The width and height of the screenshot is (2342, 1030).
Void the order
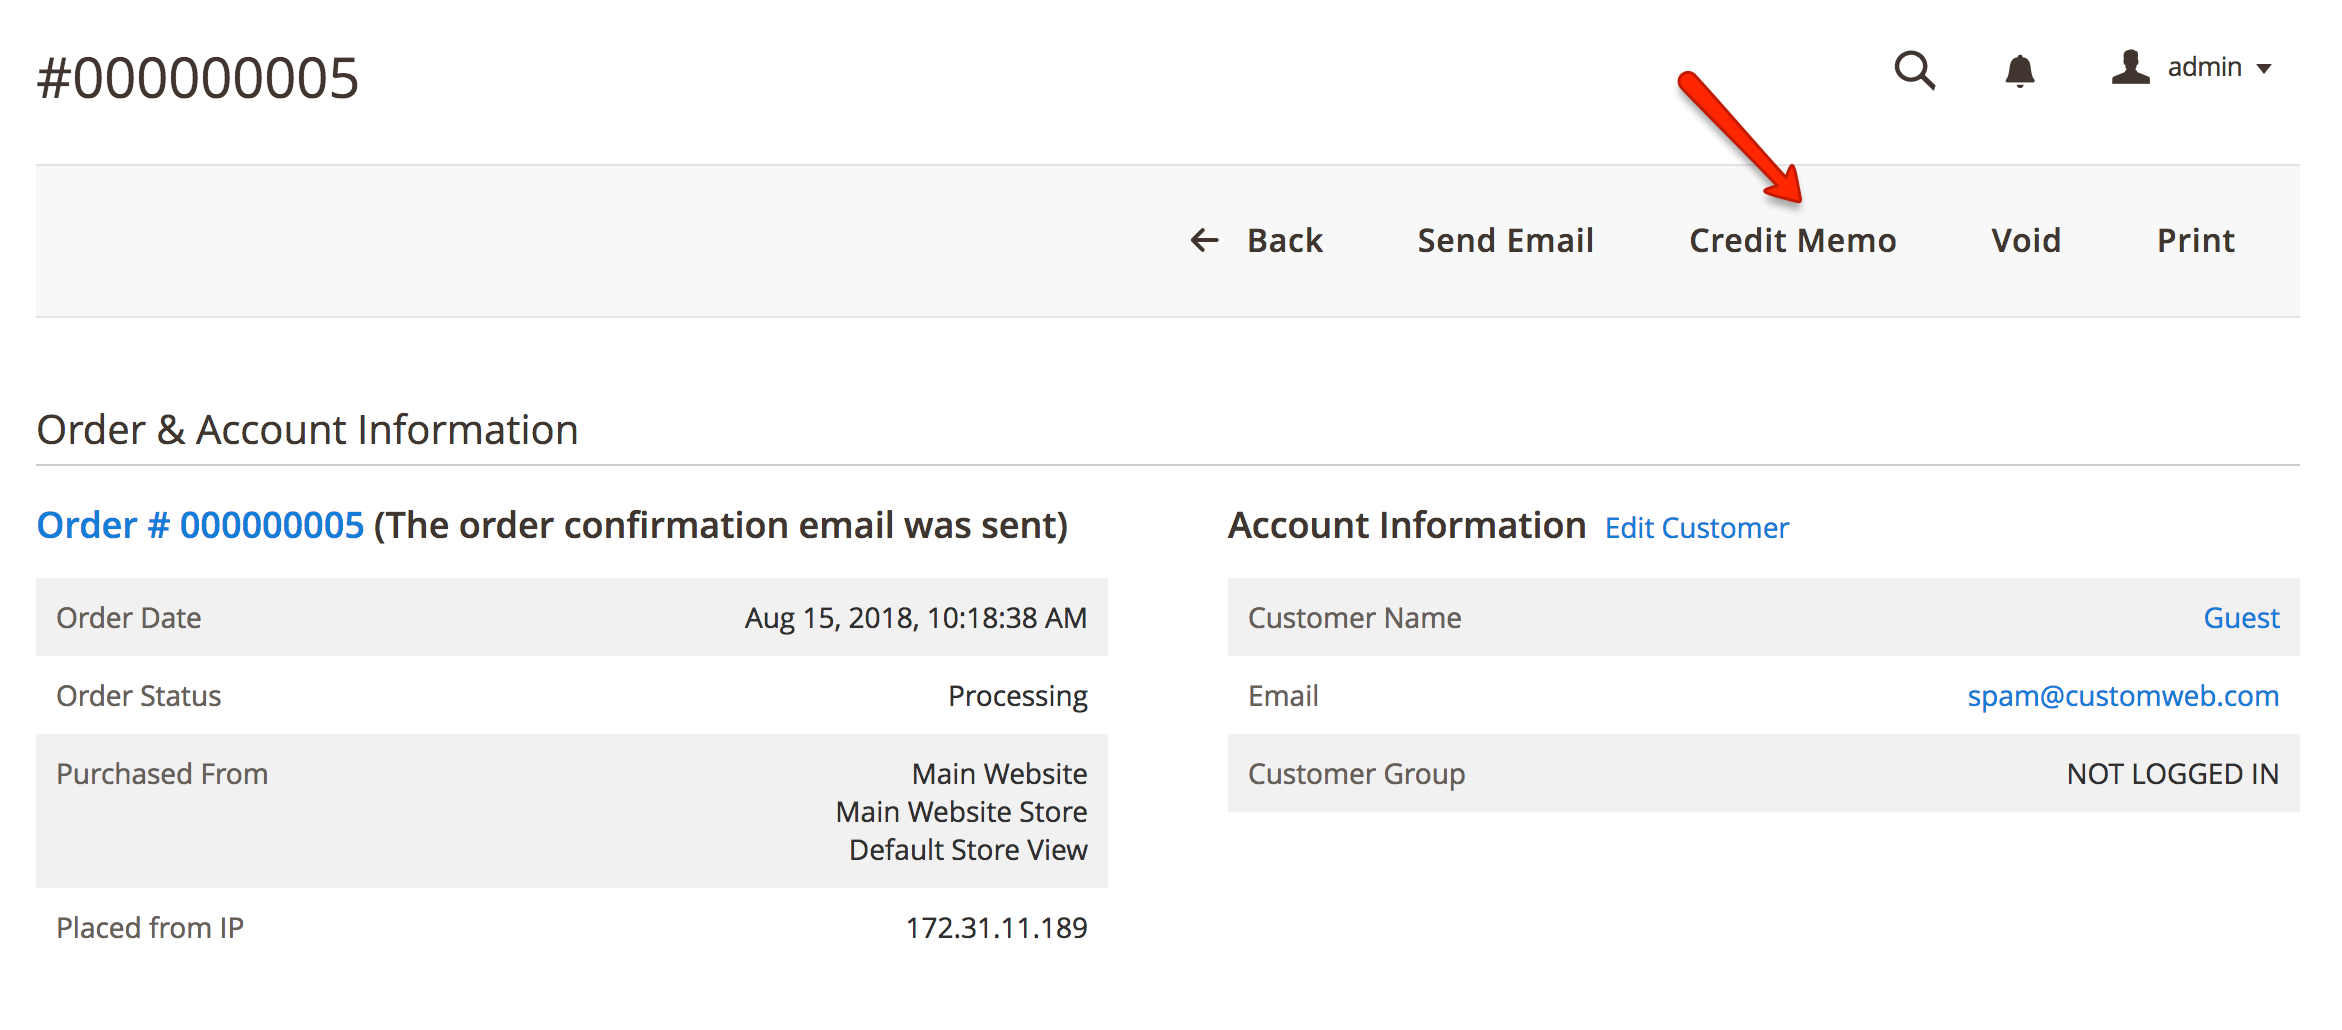click(2025, 240)
